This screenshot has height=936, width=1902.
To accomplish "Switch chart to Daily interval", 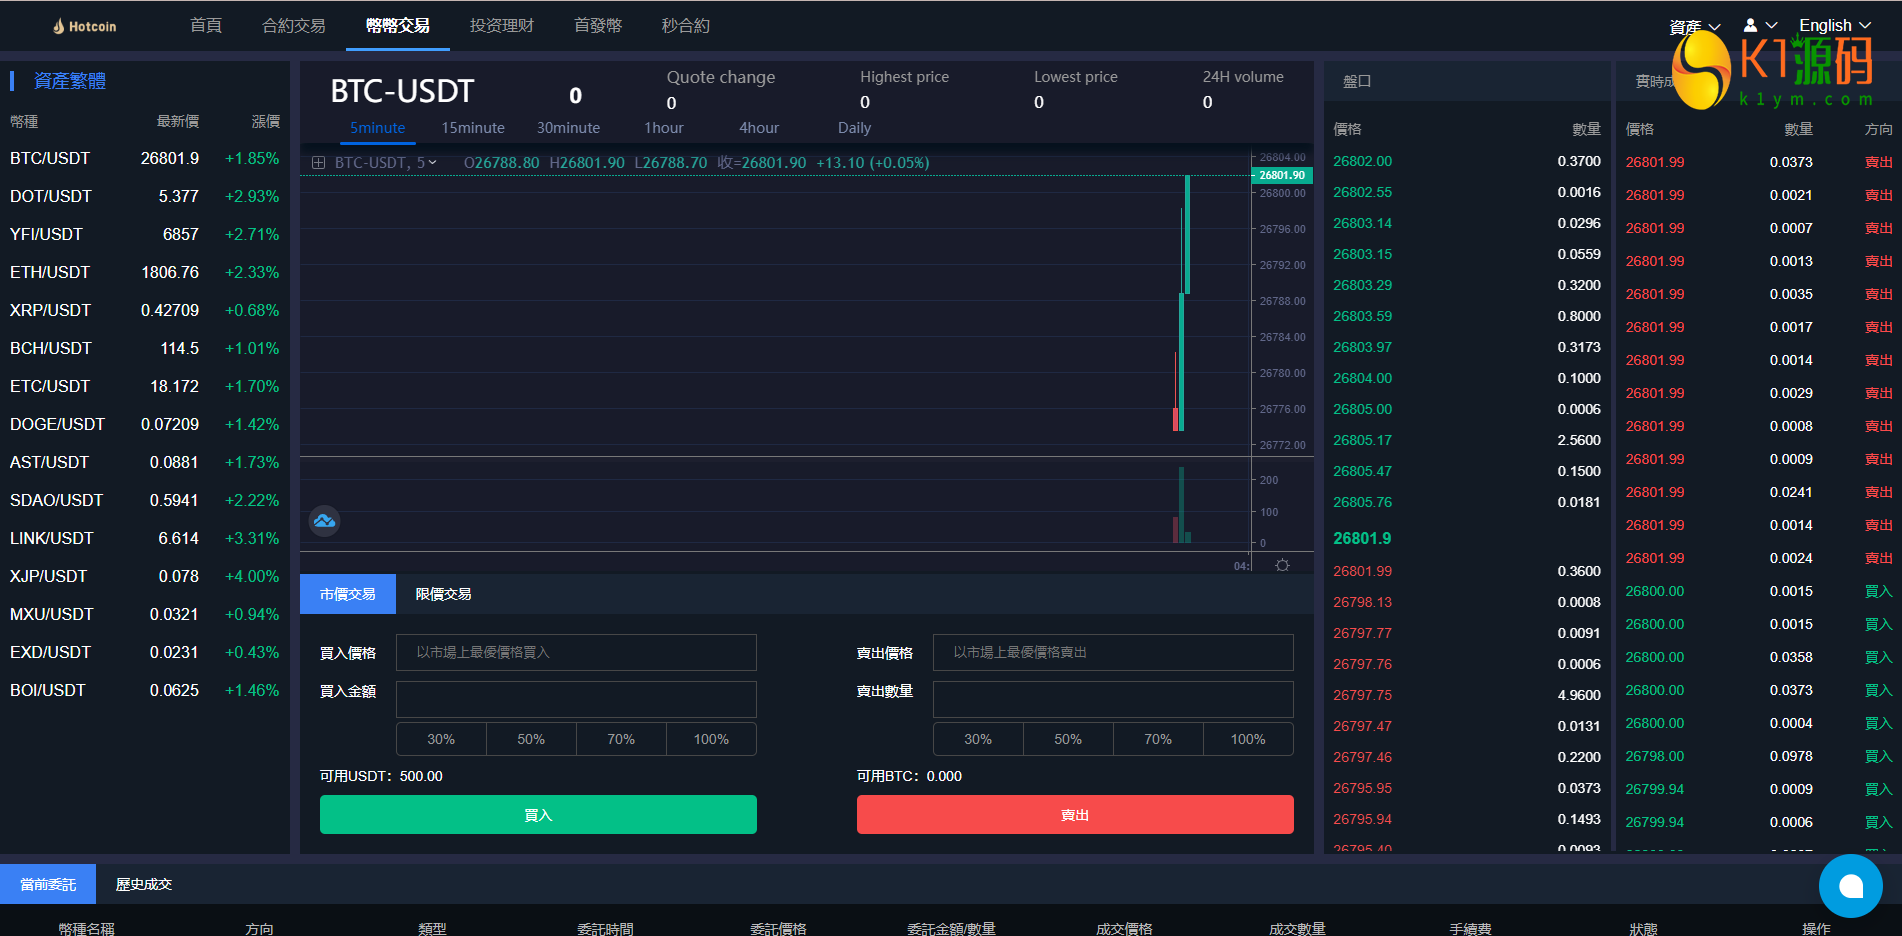I will point(854,128).
